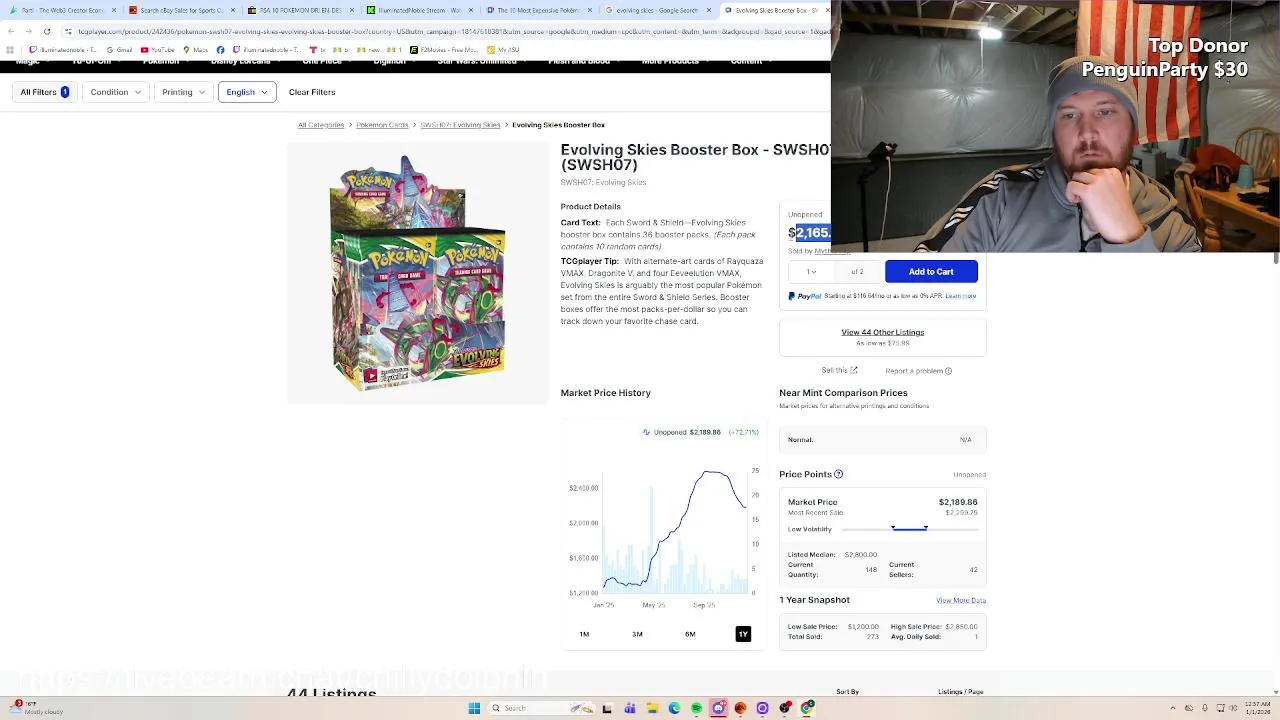
Task: Open the Gmail bookmark
Action: point(121,50)
